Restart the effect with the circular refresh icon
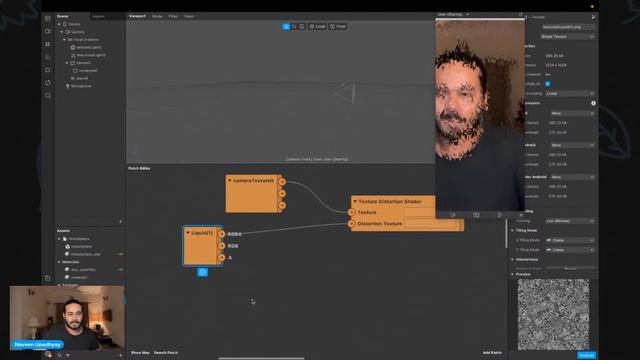 click(x=48, y=83)
